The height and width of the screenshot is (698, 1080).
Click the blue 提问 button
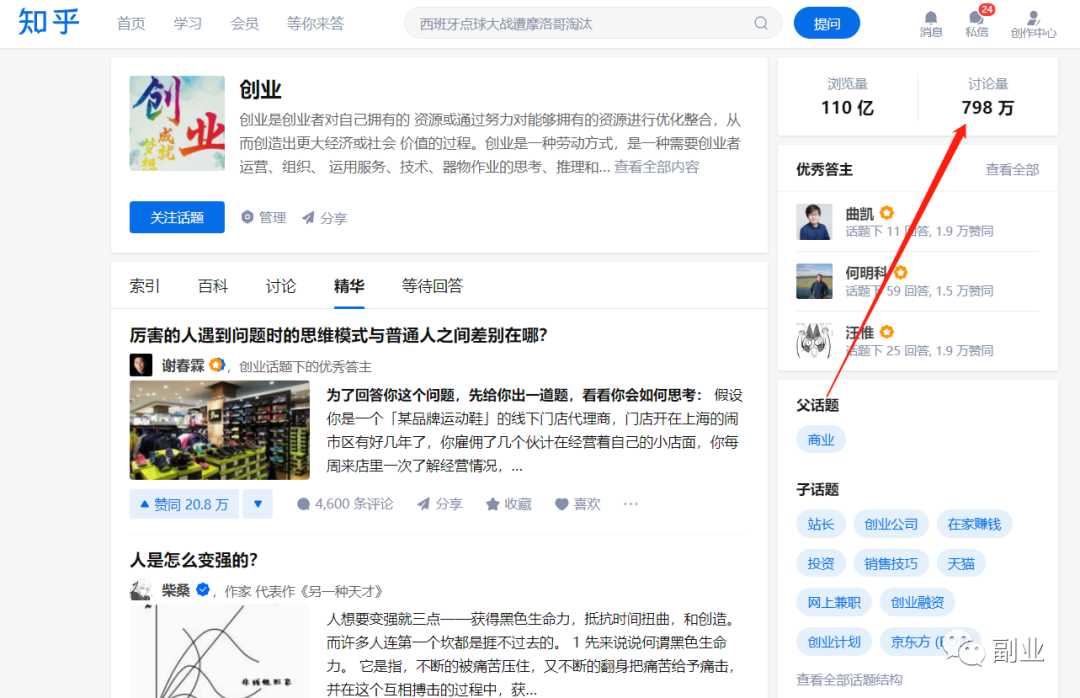tap(826, 23)
